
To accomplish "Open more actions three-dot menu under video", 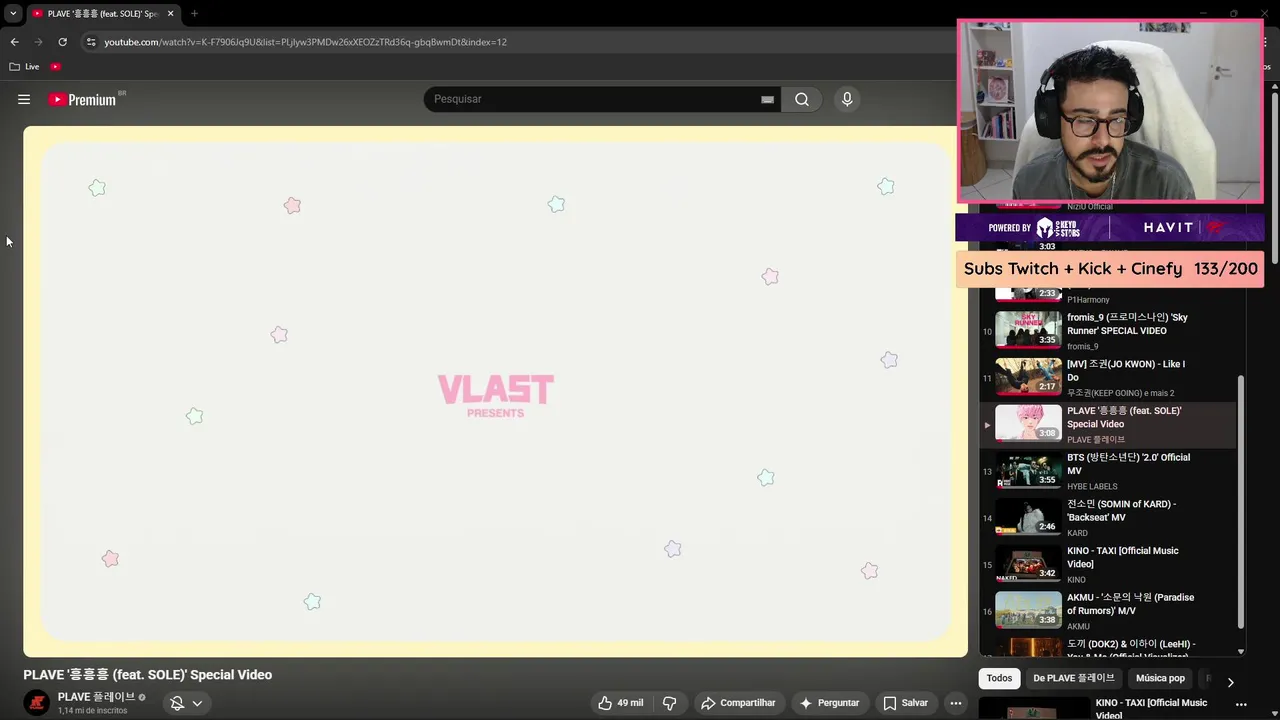I will (x=956, y=703).
